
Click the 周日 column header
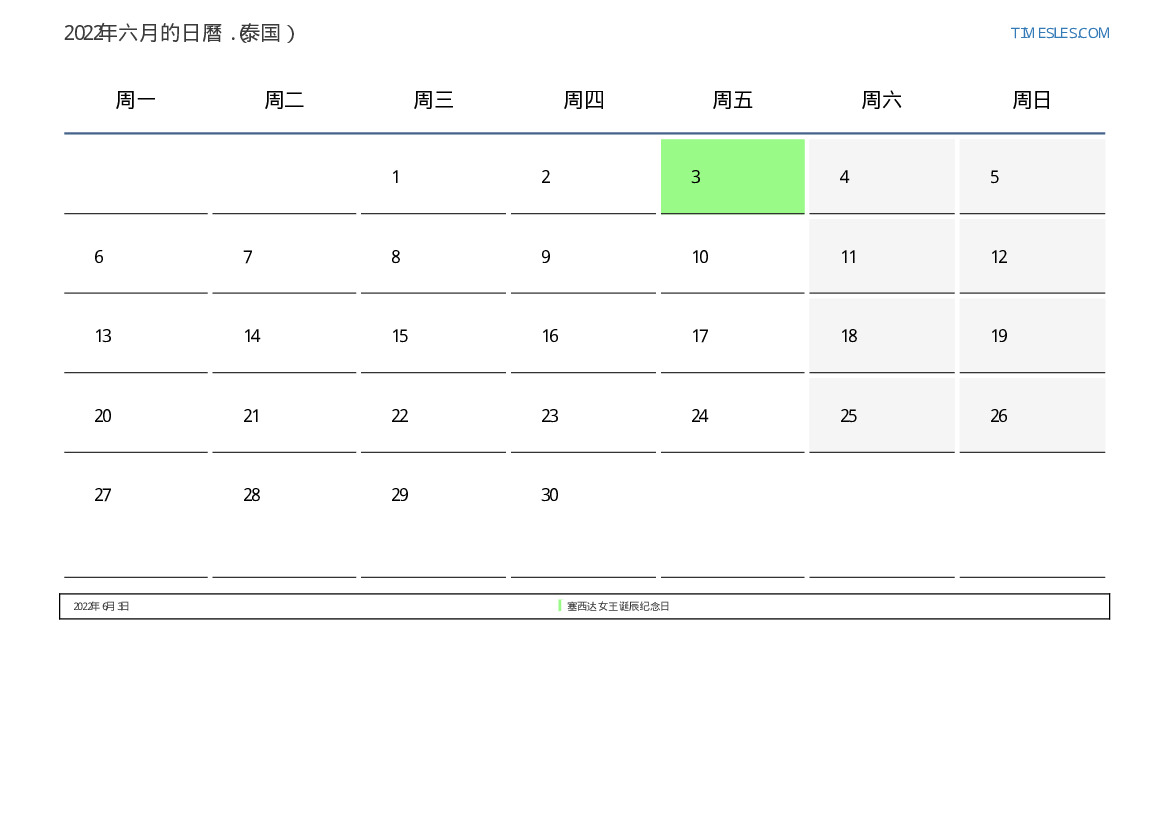click(x=1031, y=100)
